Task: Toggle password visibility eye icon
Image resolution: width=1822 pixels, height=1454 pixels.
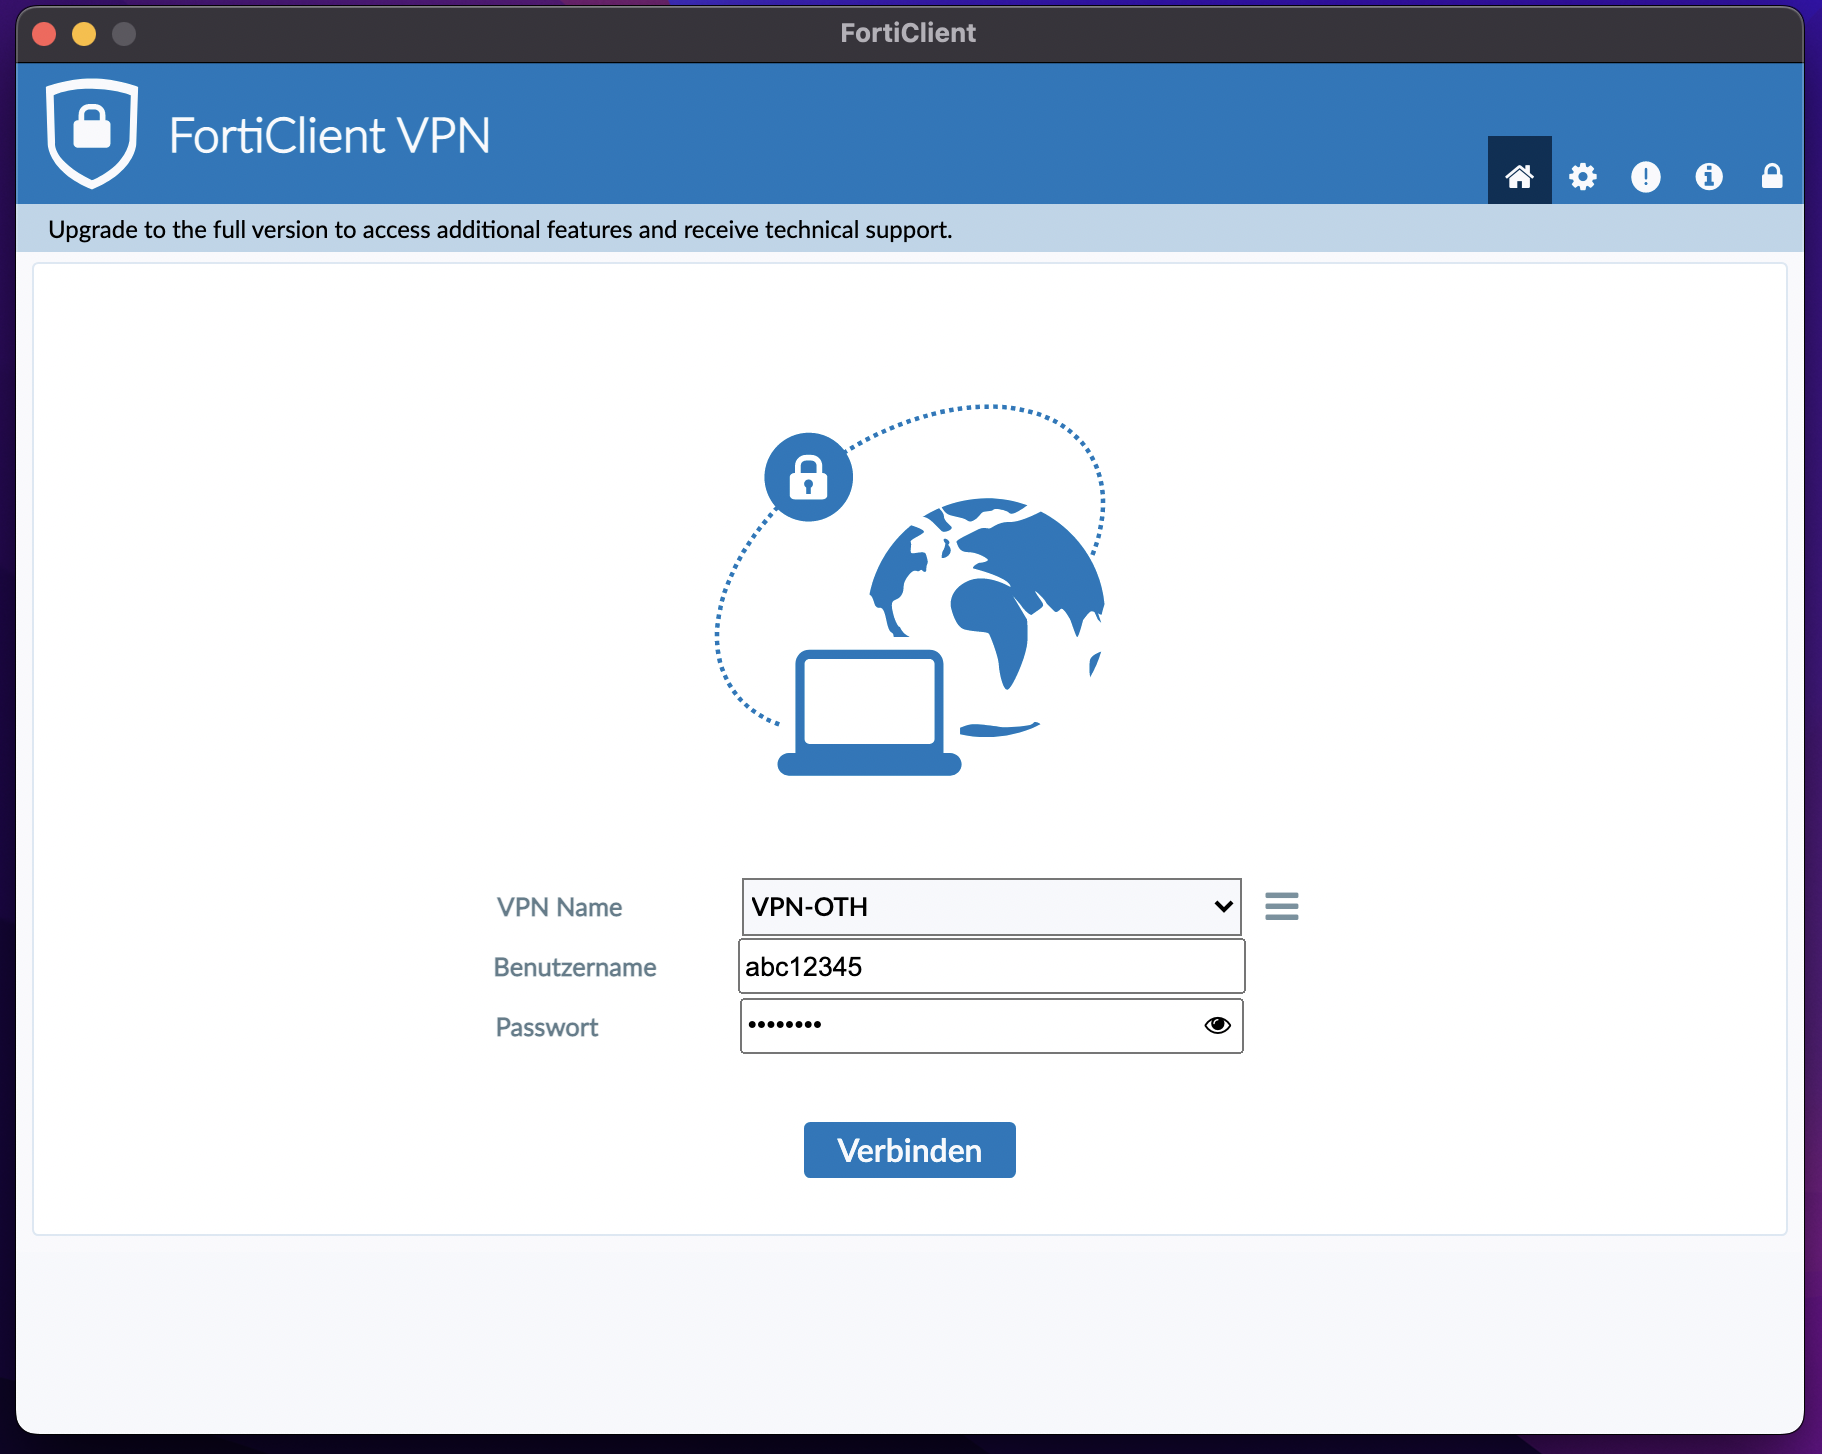Action: 1217,1025
